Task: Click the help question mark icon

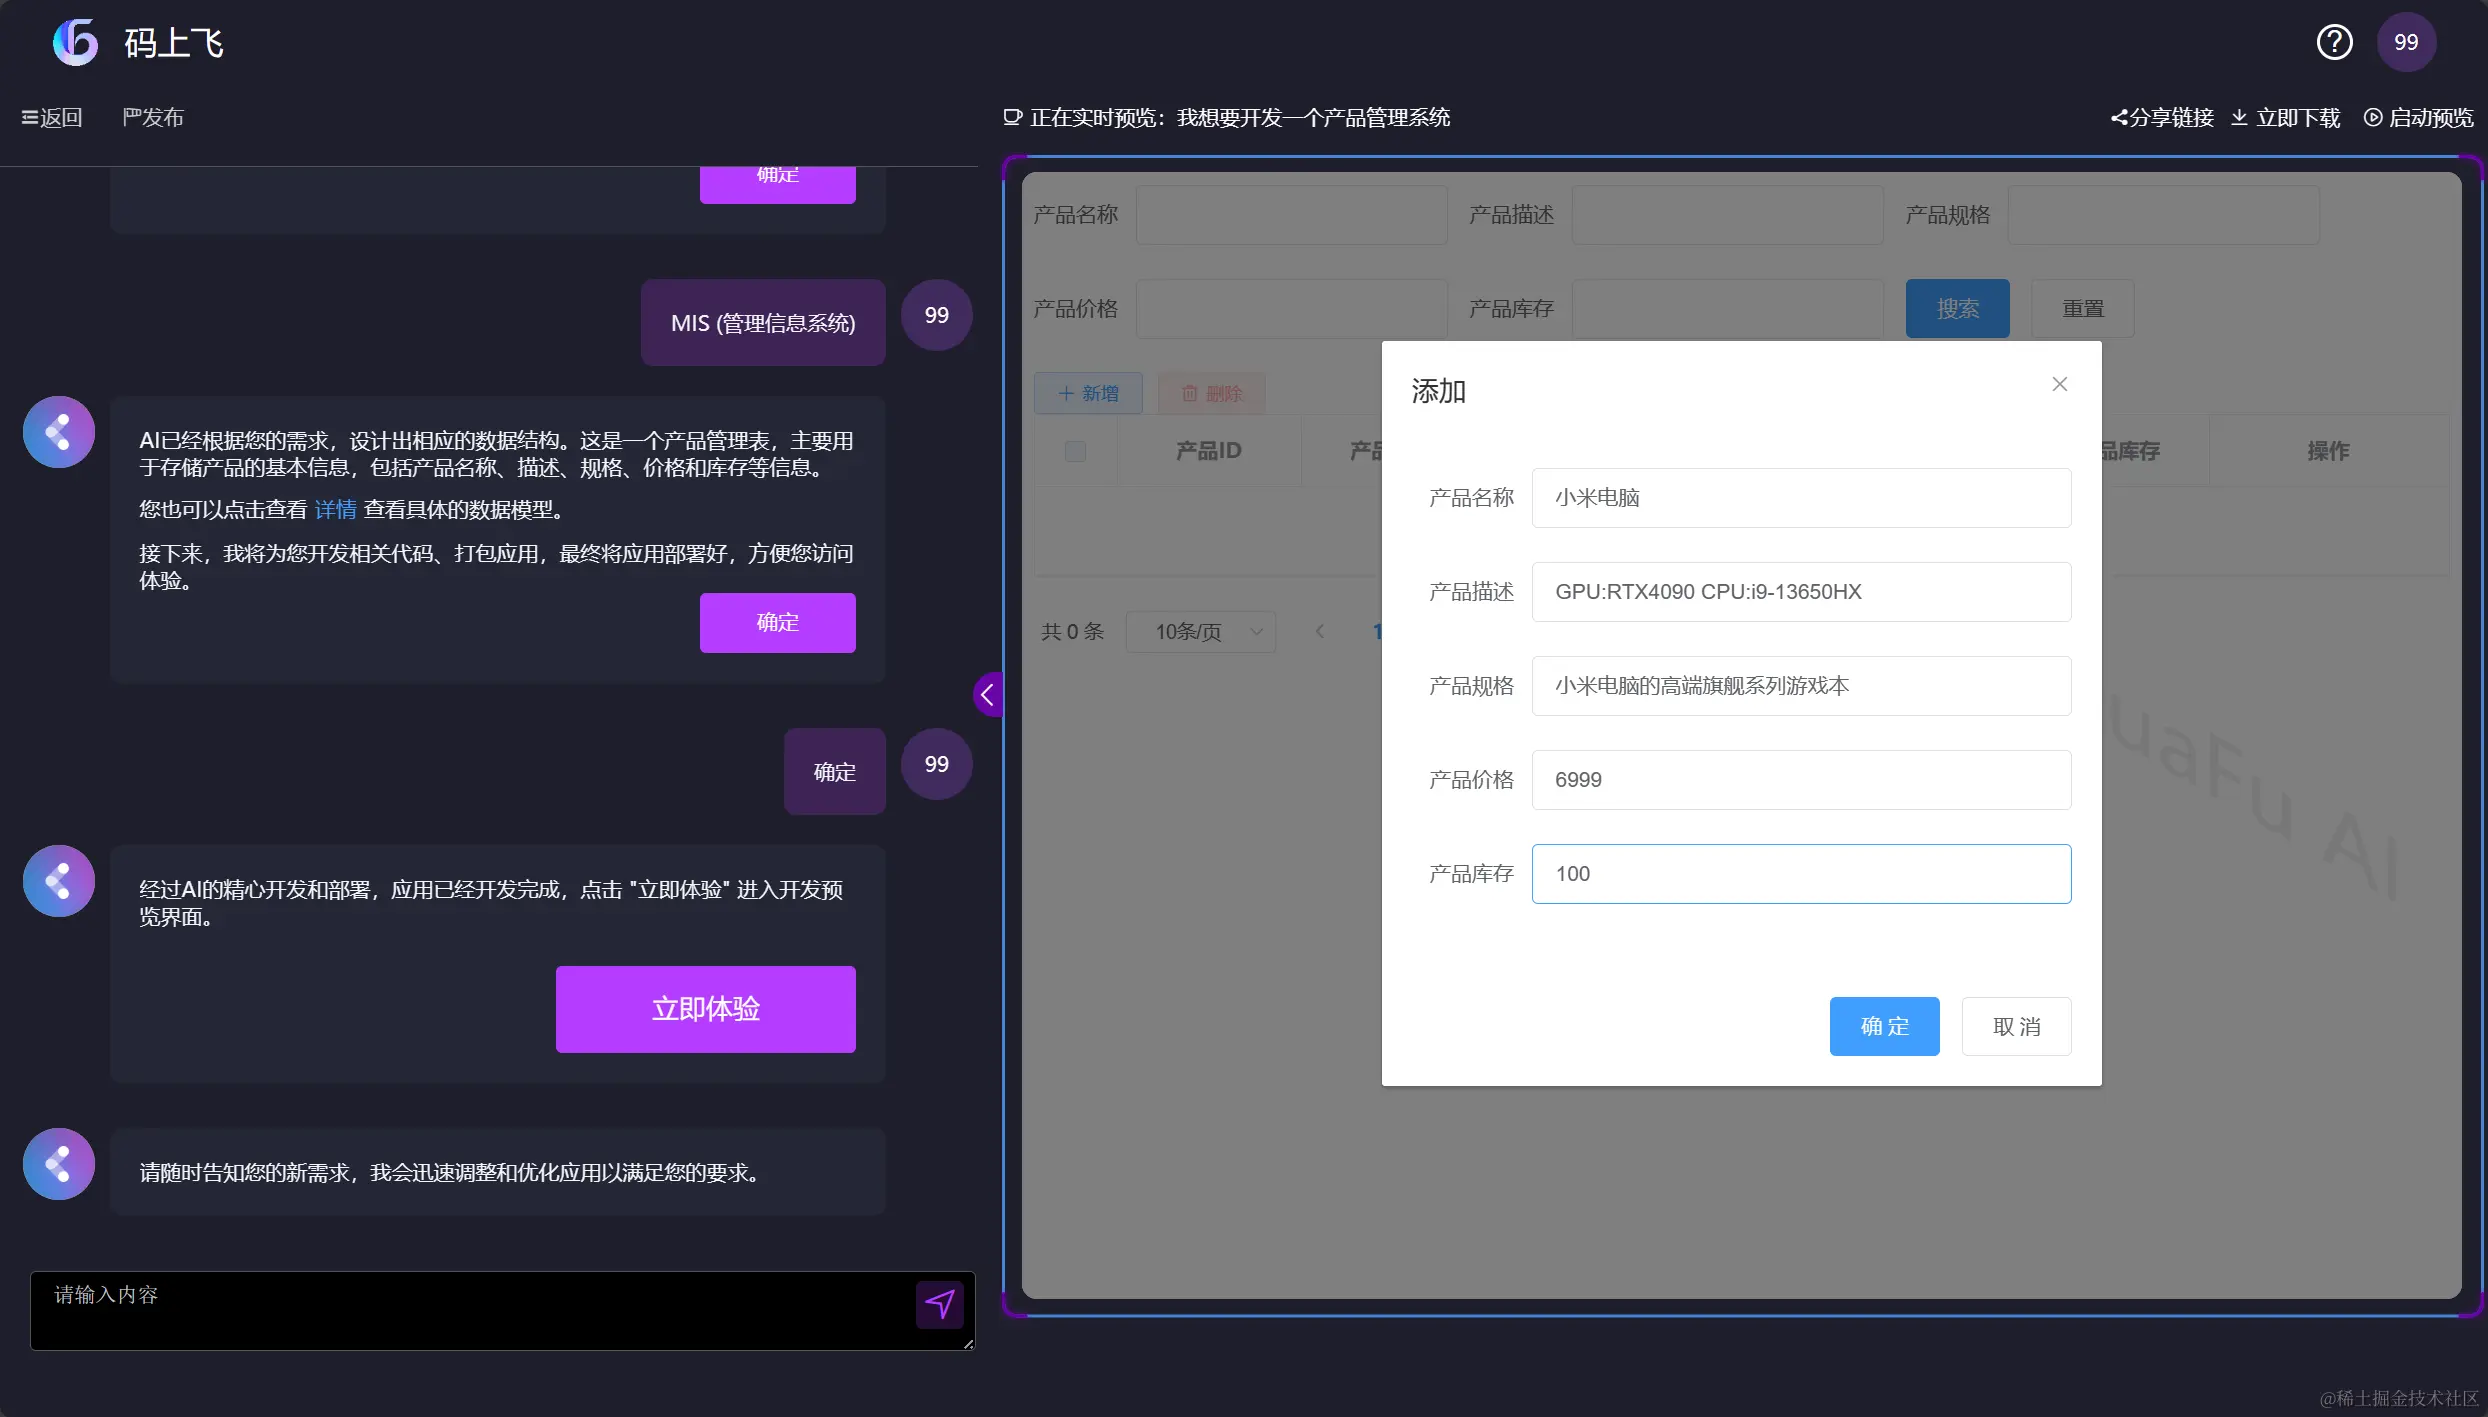Action: tap(2334, 42)
